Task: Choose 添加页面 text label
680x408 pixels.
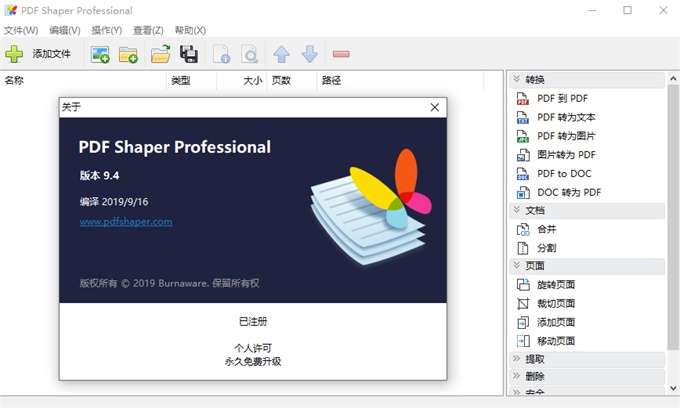Action: (x=556, y=322)
